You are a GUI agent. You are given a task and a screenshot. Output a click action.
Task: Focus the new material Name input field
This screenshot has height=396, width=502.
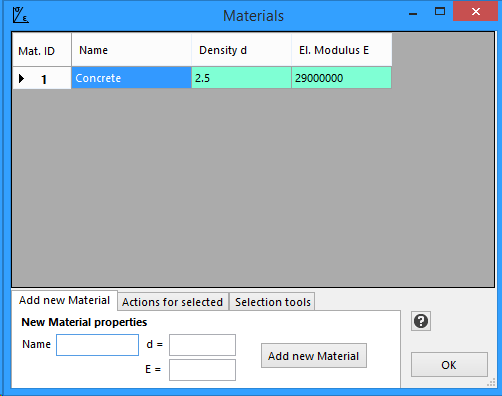click(97, 345)
